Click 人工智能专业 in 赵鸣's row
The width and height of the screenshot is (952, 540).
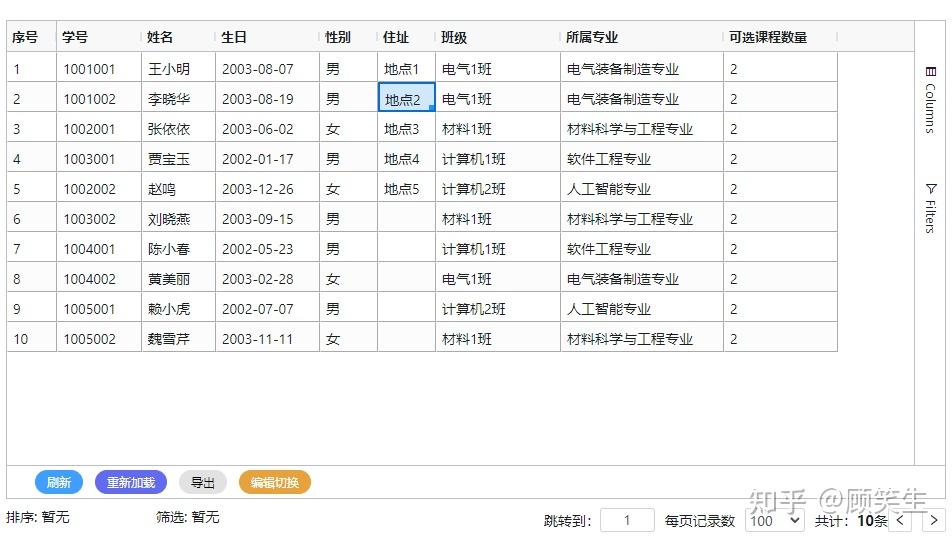click(642, 188)
